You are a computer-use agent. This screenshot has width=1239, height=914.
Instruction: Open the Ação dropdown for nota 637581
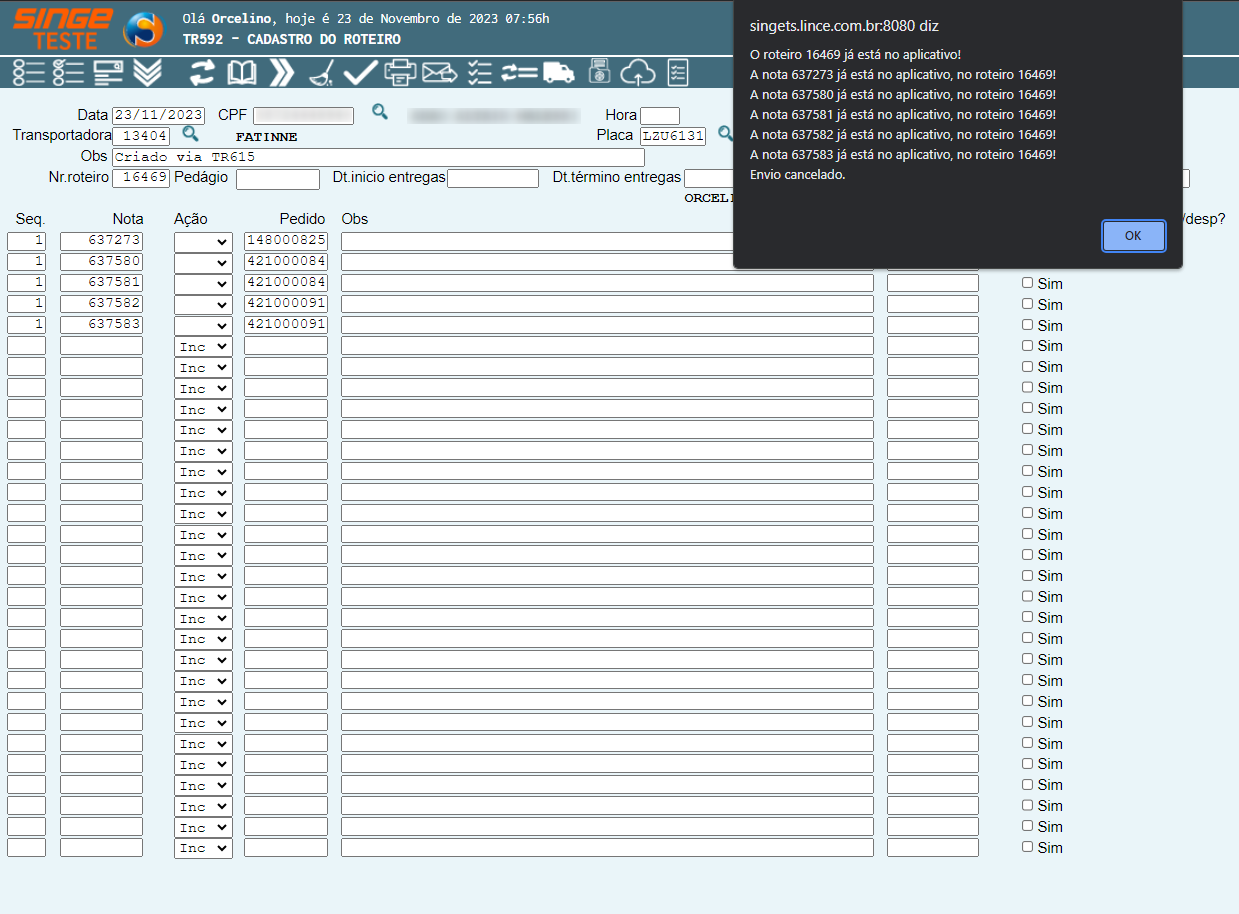pos(203,283)
